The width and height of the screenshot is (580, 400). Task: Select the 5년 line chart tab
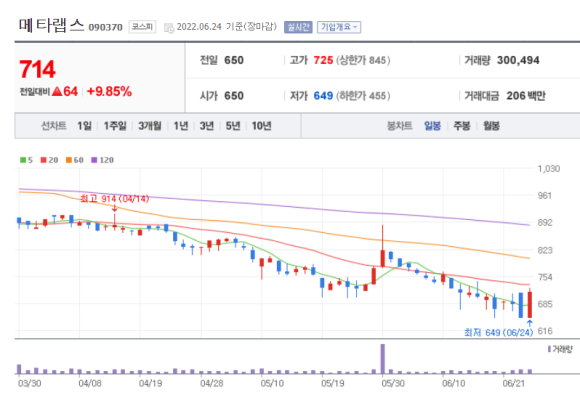[x=233, y=126]
